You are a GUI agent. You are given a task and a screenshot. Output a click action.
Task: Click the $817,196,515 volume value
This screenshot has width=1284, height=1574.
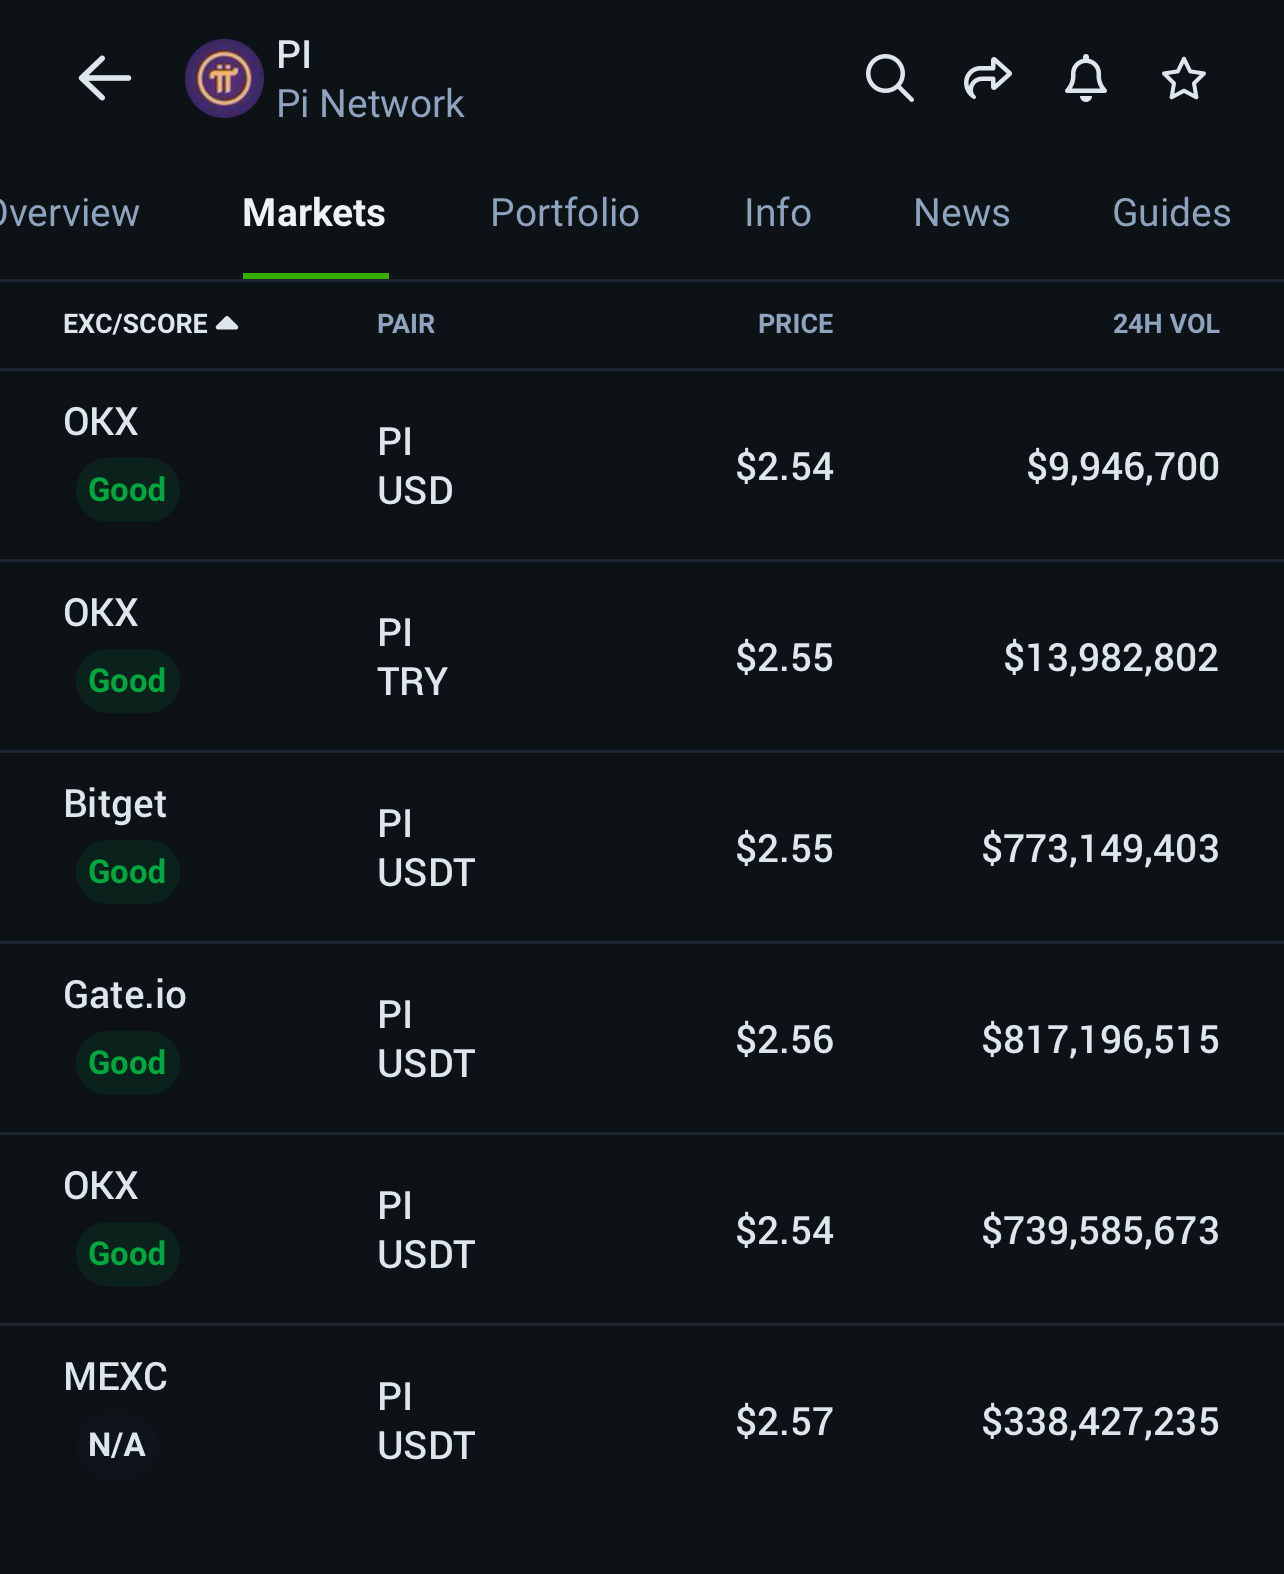click(1100, 1039)
